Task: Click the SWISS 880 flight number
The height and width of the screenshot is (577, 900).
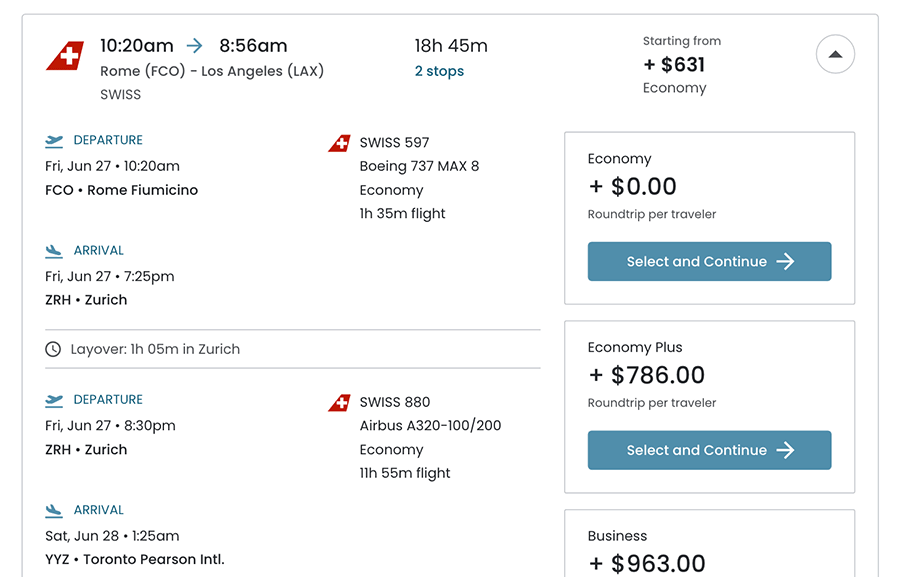Action: (395, 402)
